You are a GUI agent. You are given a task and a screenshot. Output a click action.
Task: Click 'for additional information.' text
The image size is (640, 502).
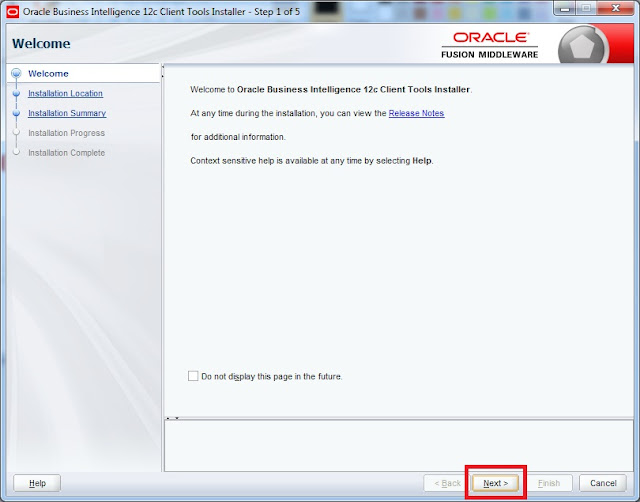pos(238,137)
